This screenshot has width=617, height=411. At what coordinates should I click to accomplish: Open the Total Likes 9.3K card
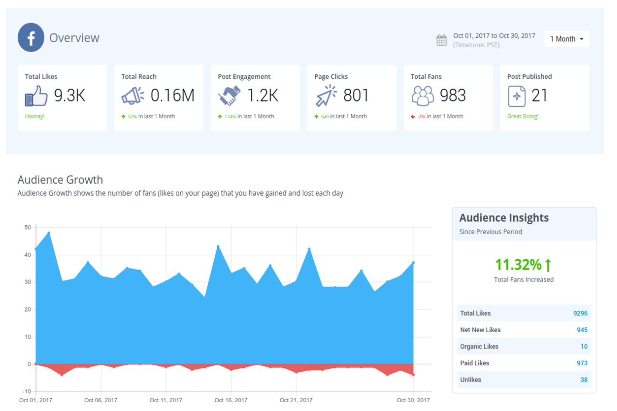click(x=62, y=98)
